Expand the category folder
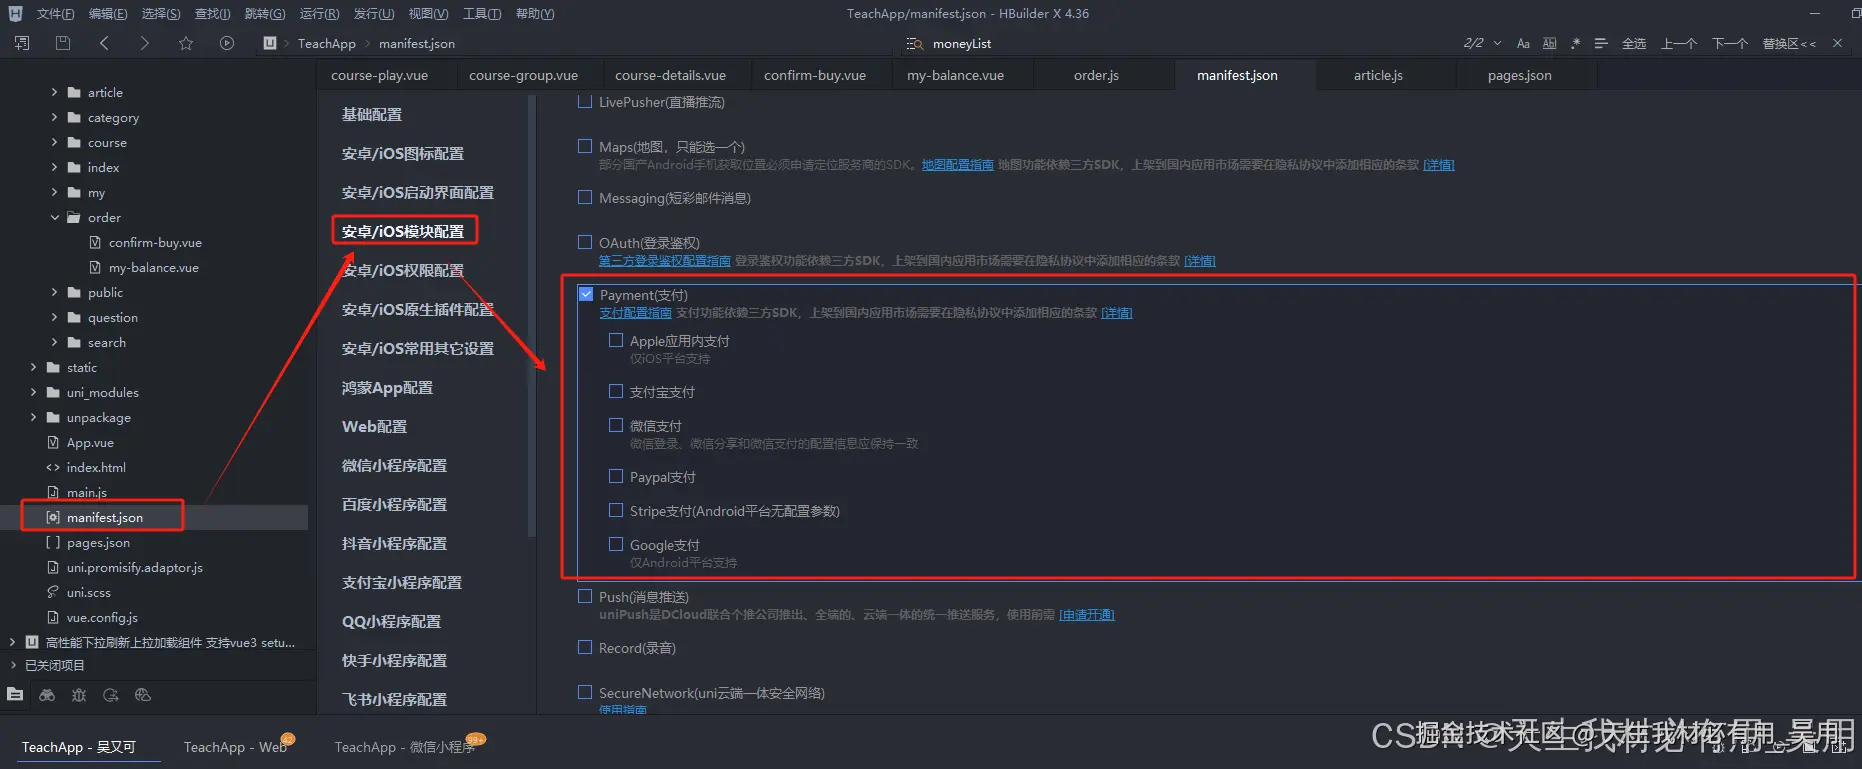This screenshot has height=769, width=1862. click(54, 117)
